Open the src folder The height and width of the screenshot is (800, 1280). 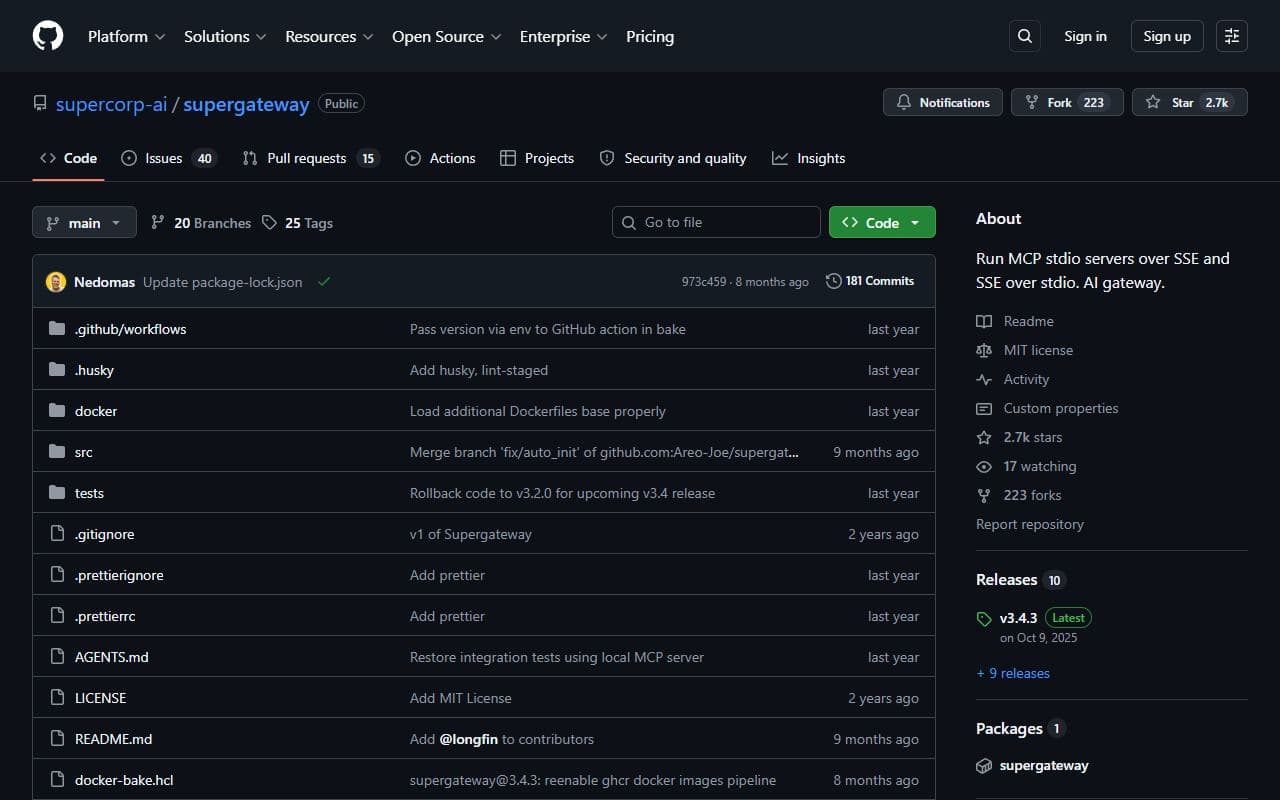click(x=84, y=452)
